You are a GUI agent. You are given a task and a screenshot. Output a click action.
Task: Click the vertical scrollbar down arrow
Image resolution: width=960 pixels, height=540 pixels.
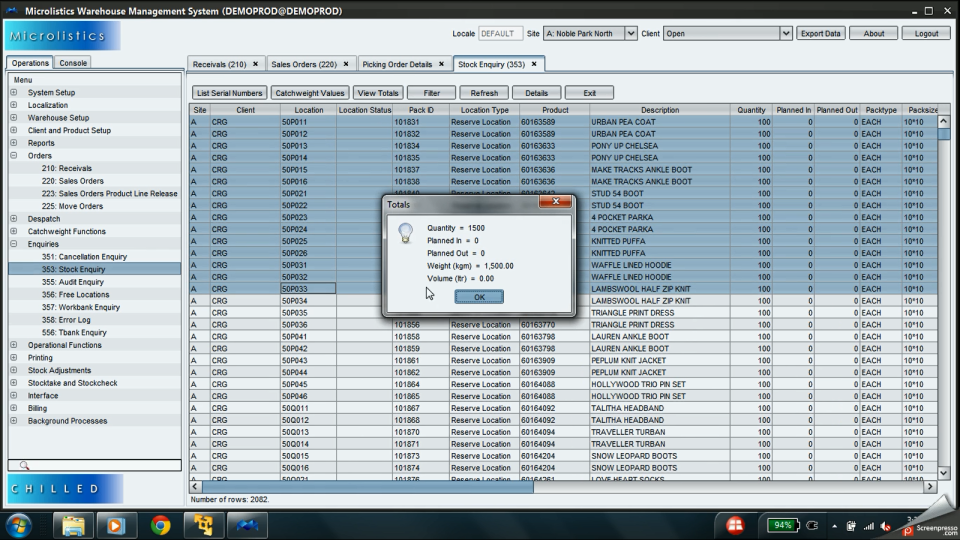[943, 473]
